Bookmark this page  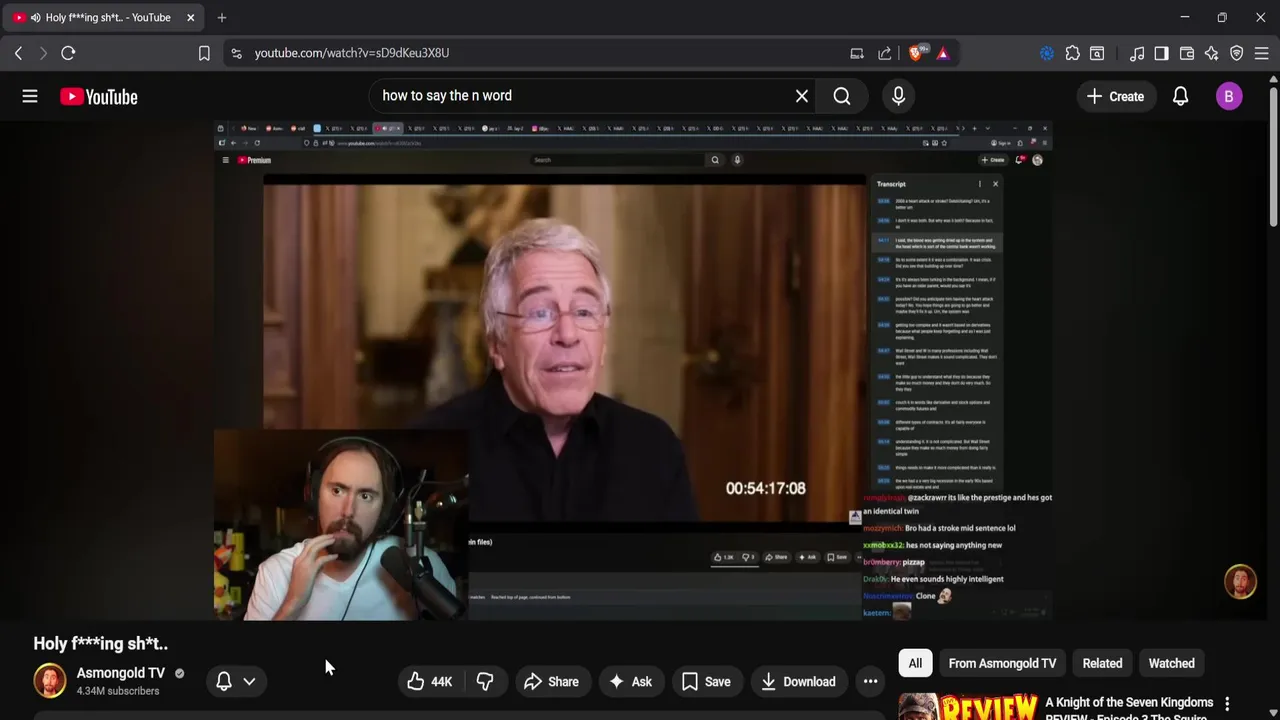(204, 53)
